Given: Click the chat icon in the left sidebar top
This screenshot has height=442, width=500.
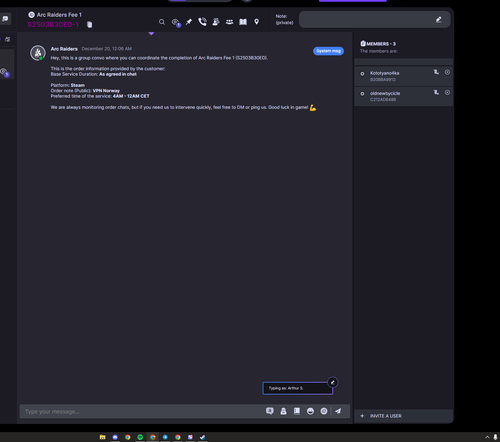Looking at the screenshot, I should 5,19.
